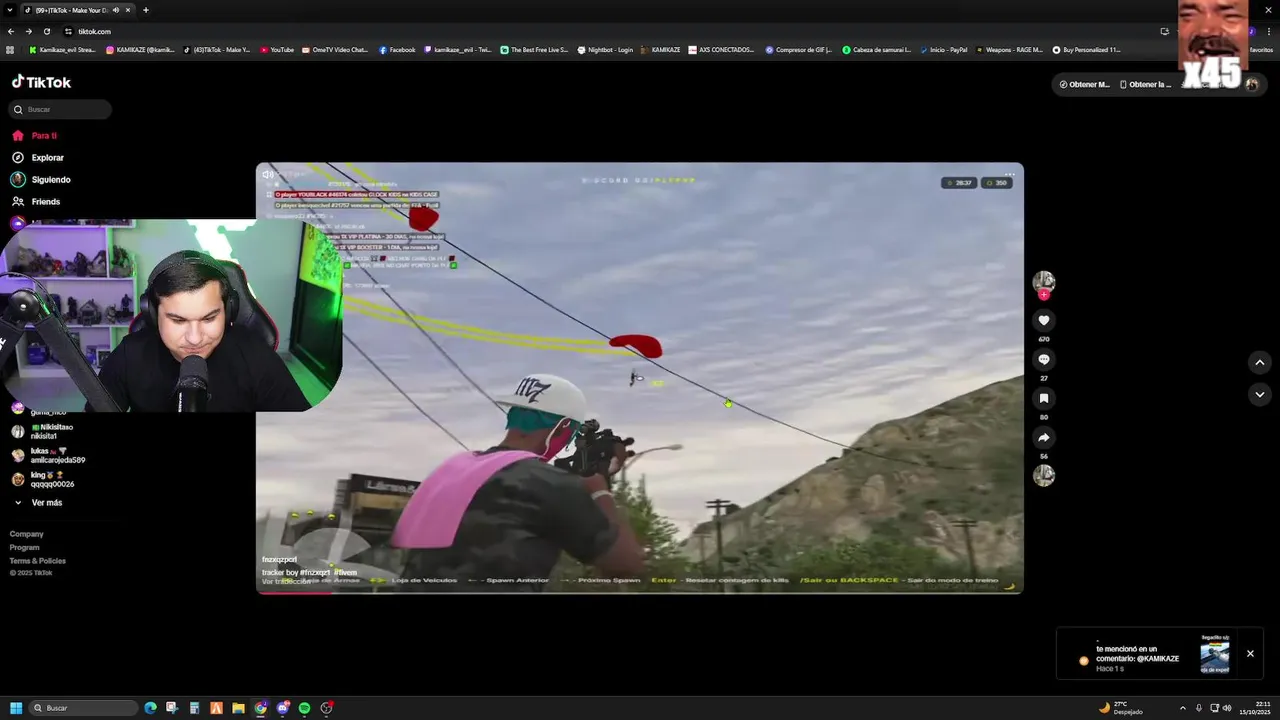Viewport: 1280px width, 720px height.
Task: Open a new browser tab with the plus
Action: (146, 10)
